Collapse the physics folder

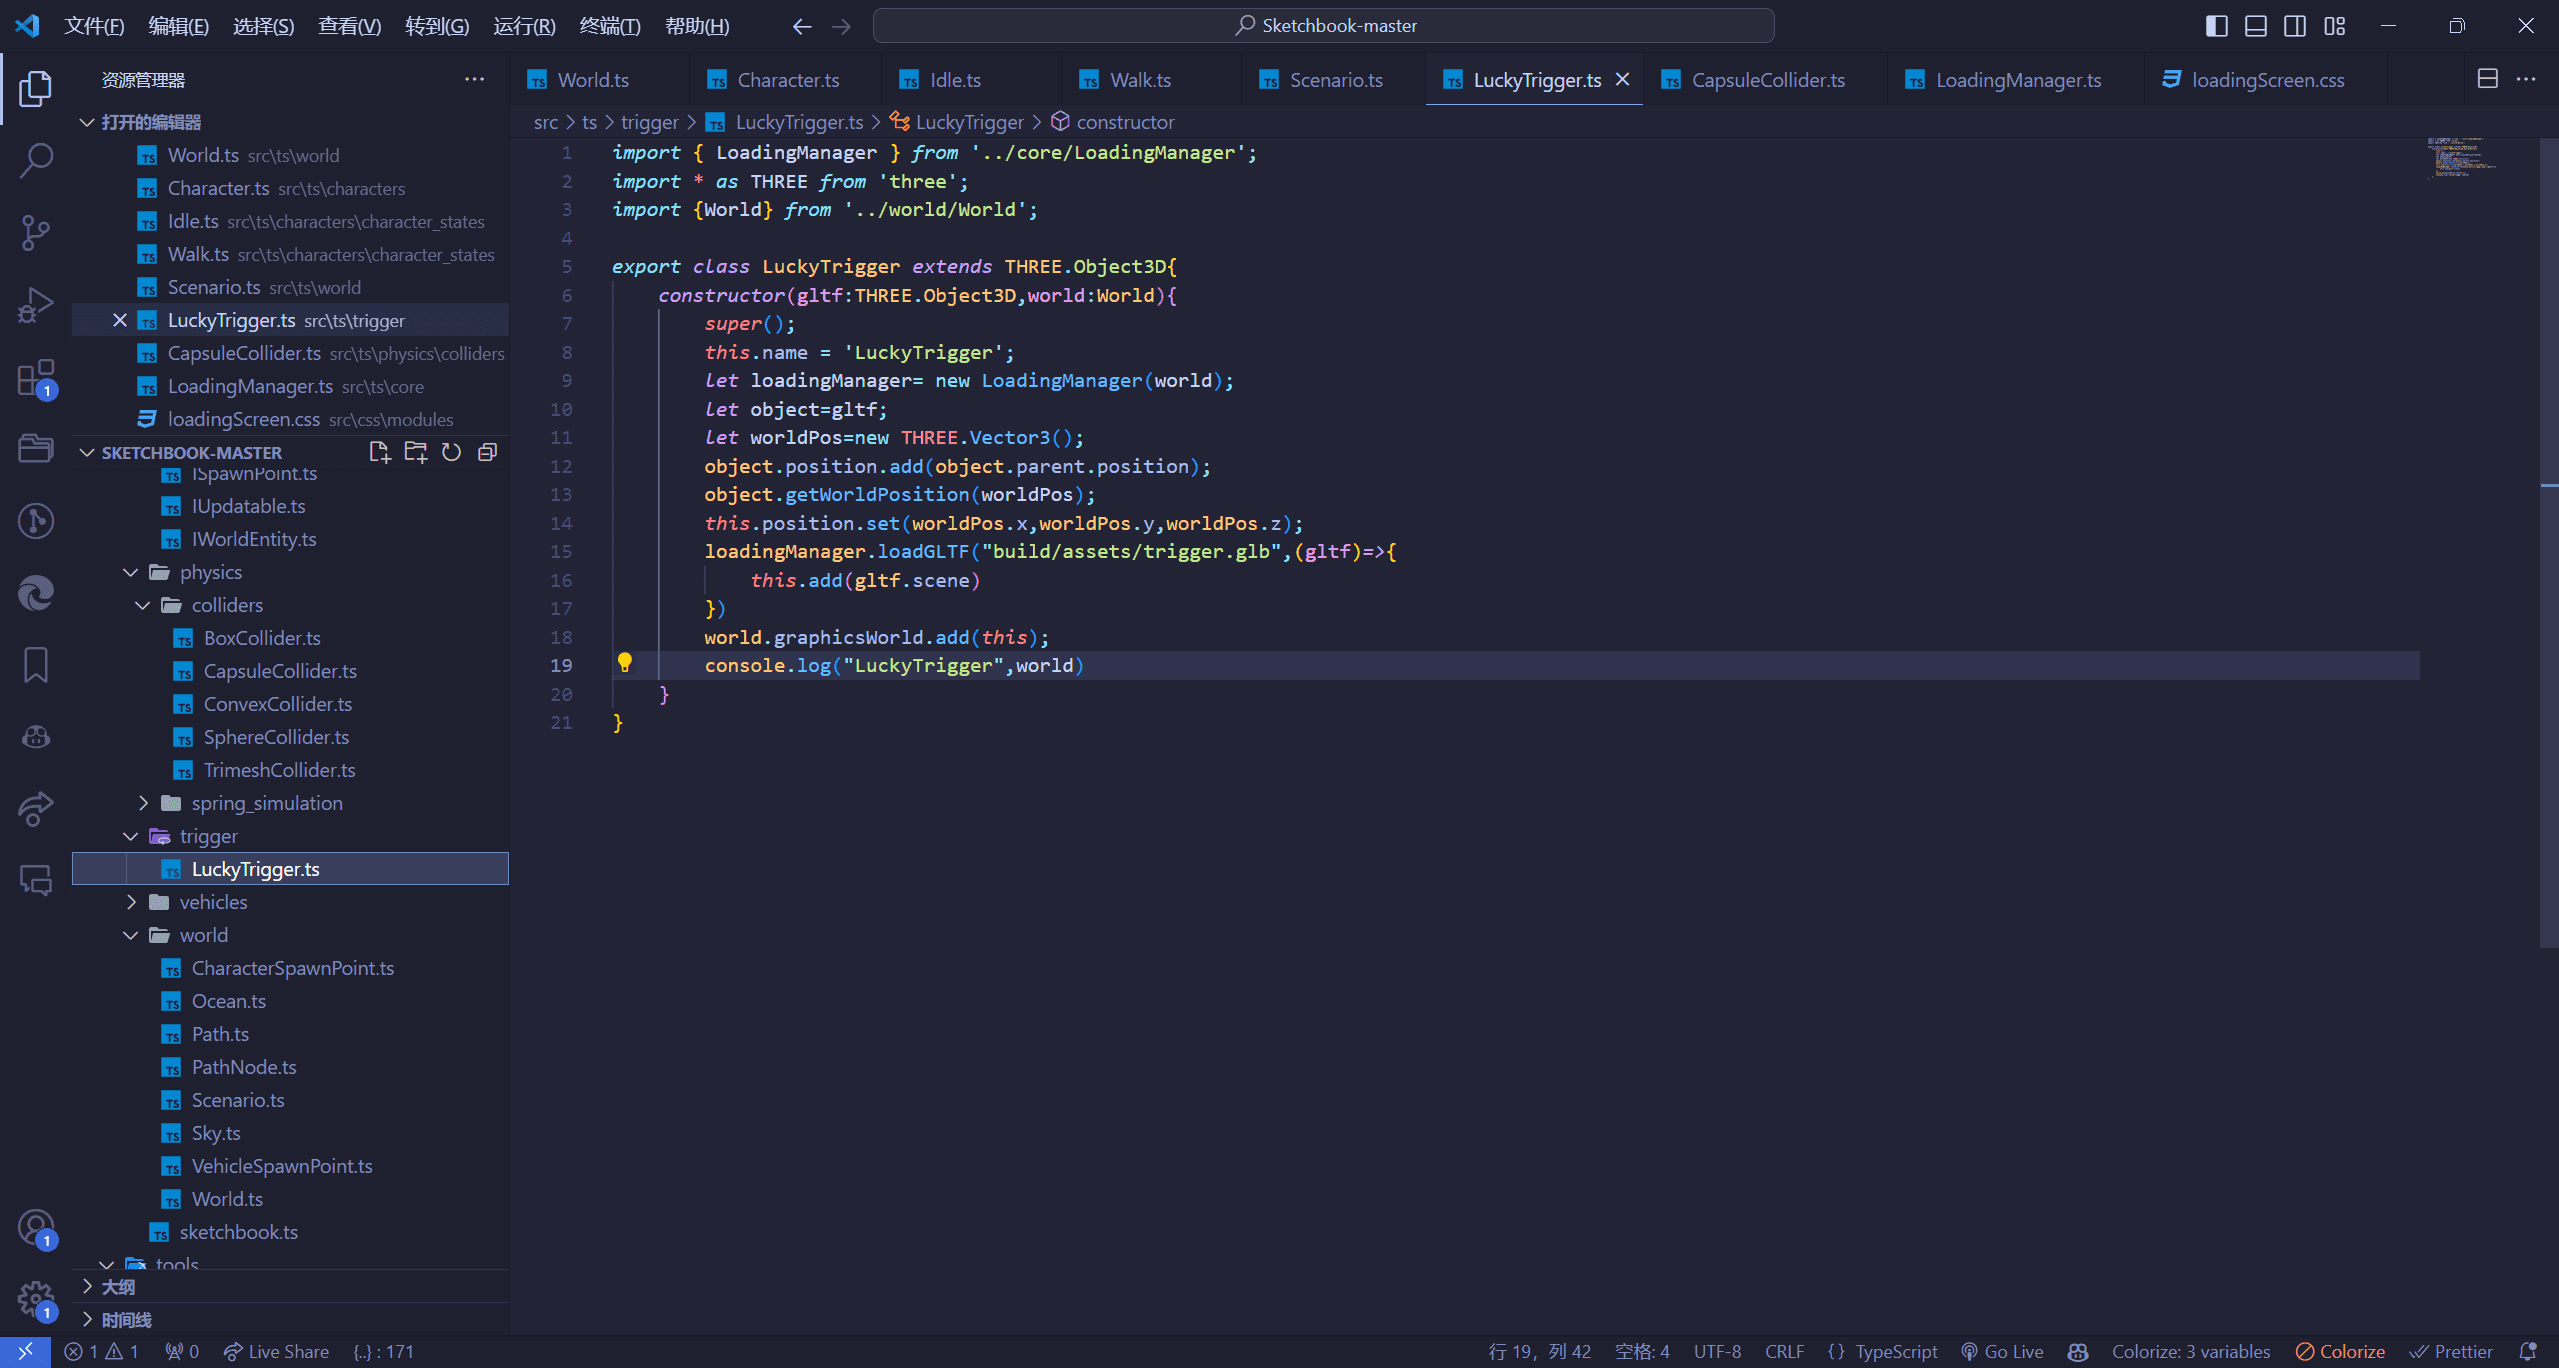(x=130, y=572)
